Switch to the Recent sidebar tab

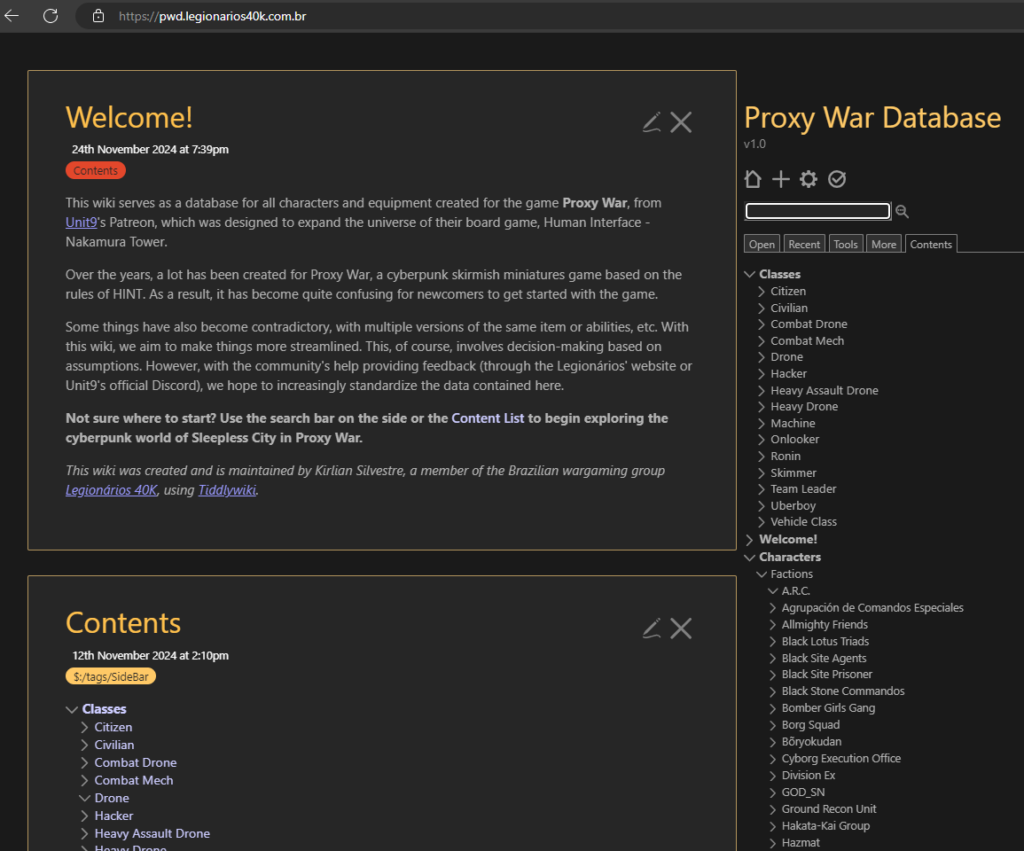tap(804, 244)
